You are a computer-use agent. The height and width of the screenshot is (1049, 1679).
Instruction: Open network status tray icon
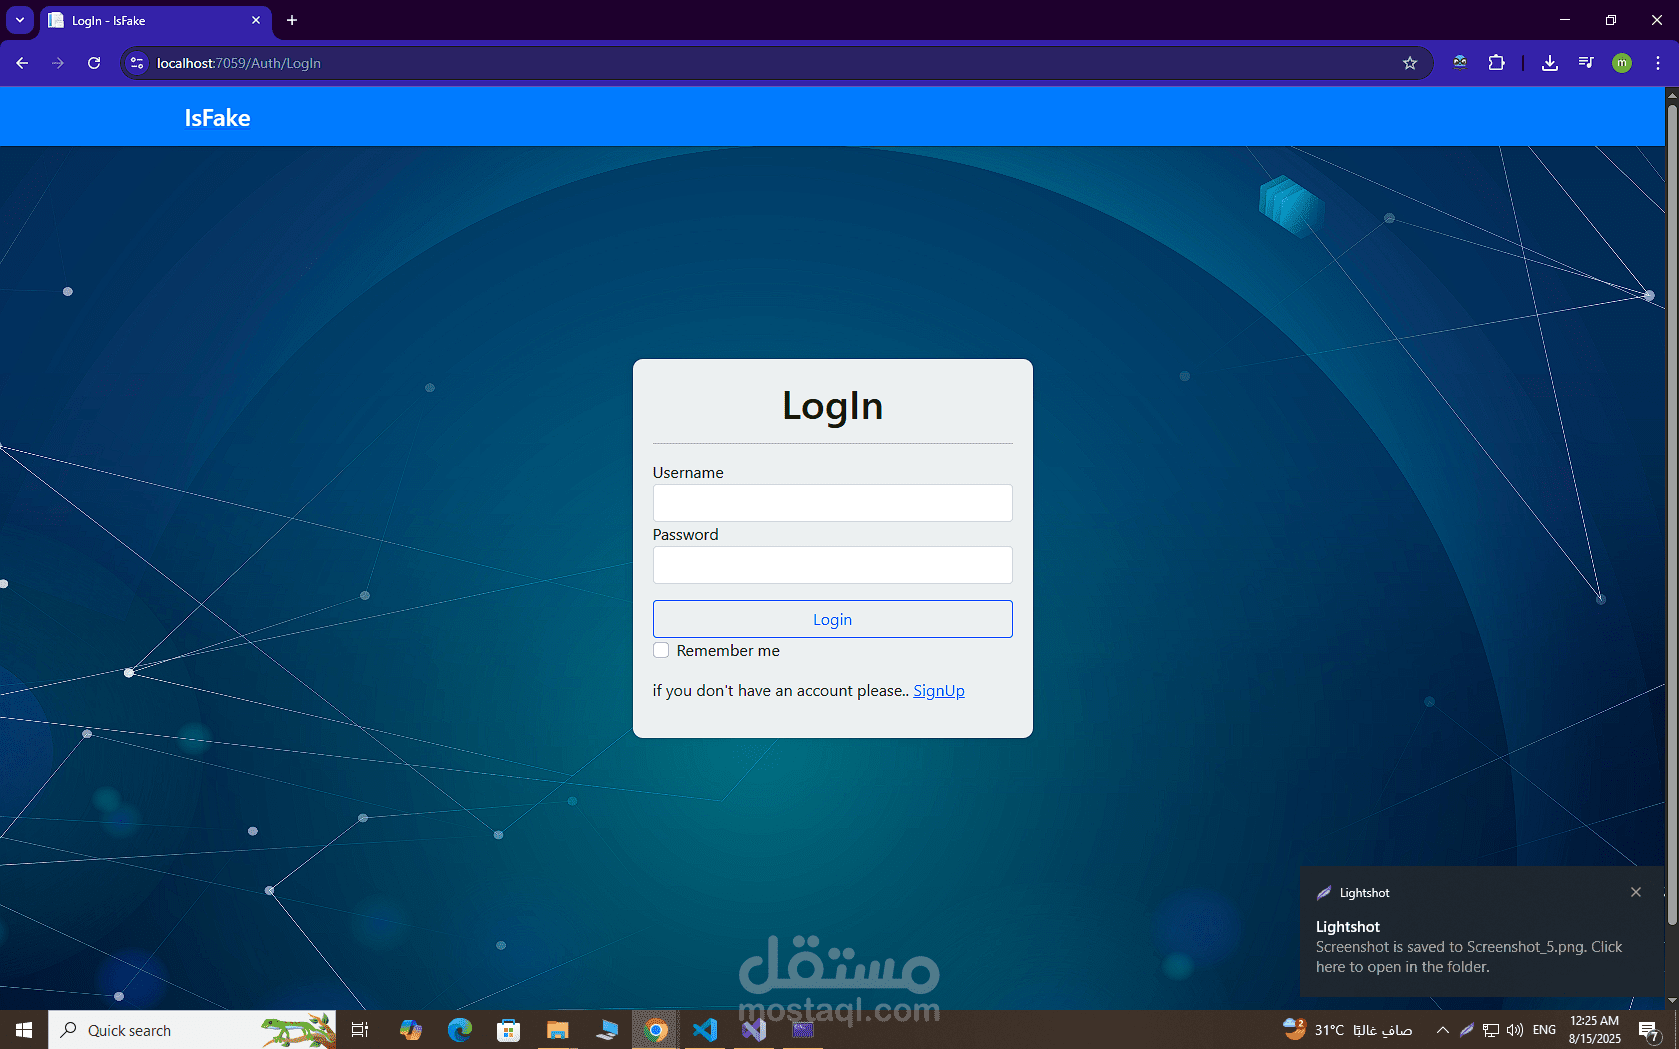click(x=1490, y=1030)
